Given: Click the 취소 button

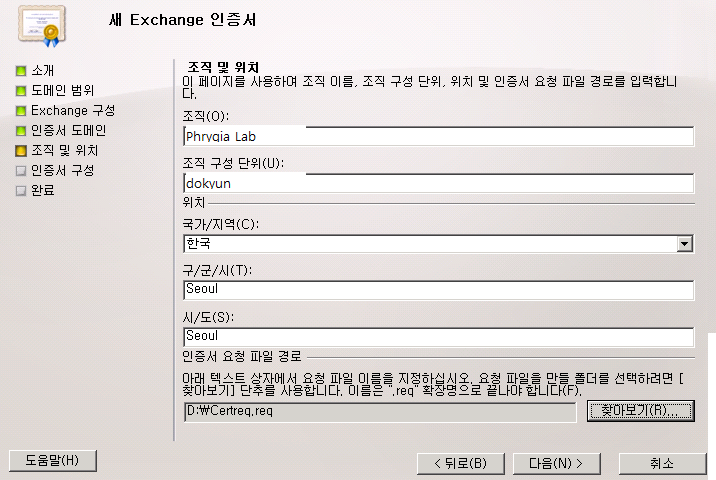Looking at the screenshot, I should (x=663, y=464).
